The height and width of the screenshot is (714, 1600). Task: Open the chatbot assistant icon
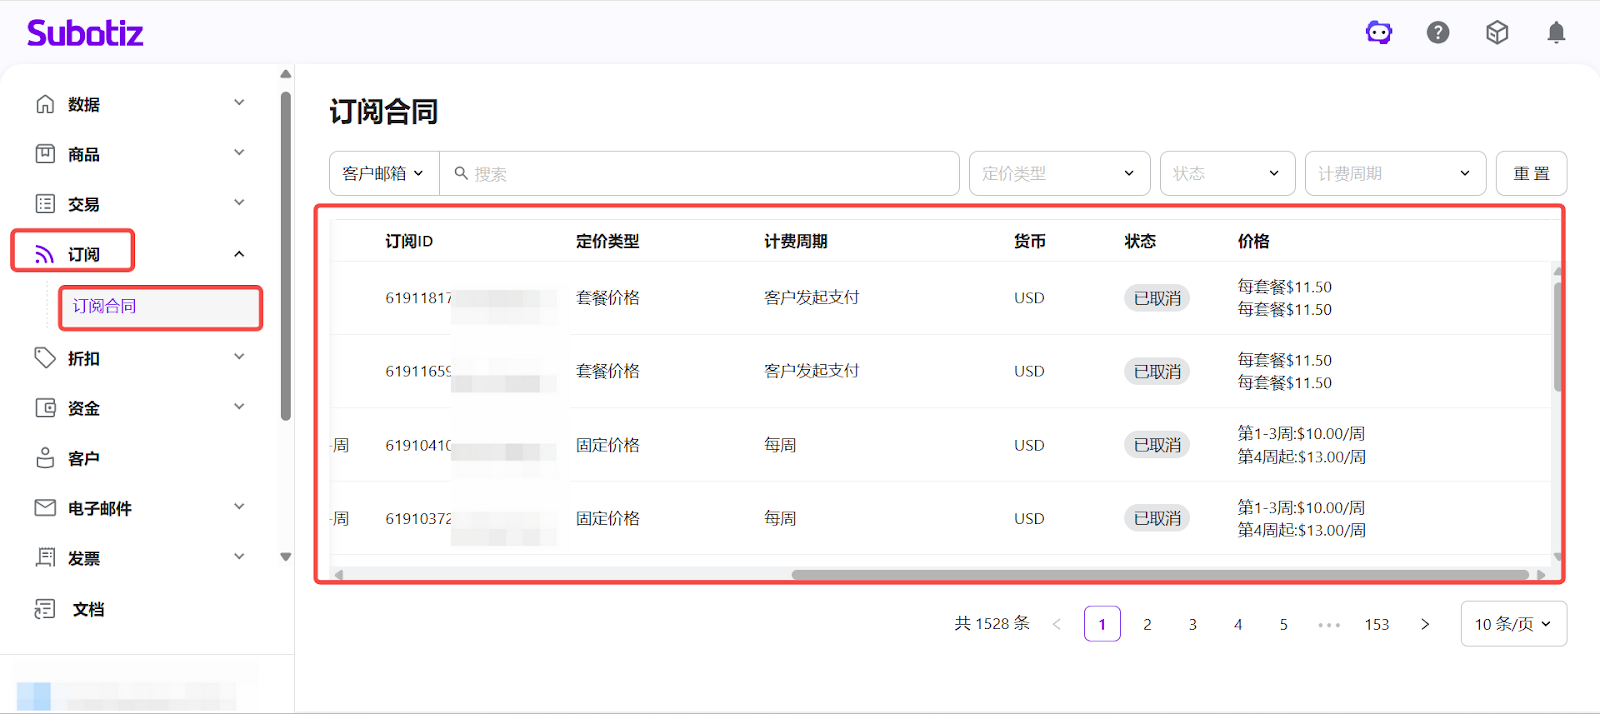tap(1379, 33)
